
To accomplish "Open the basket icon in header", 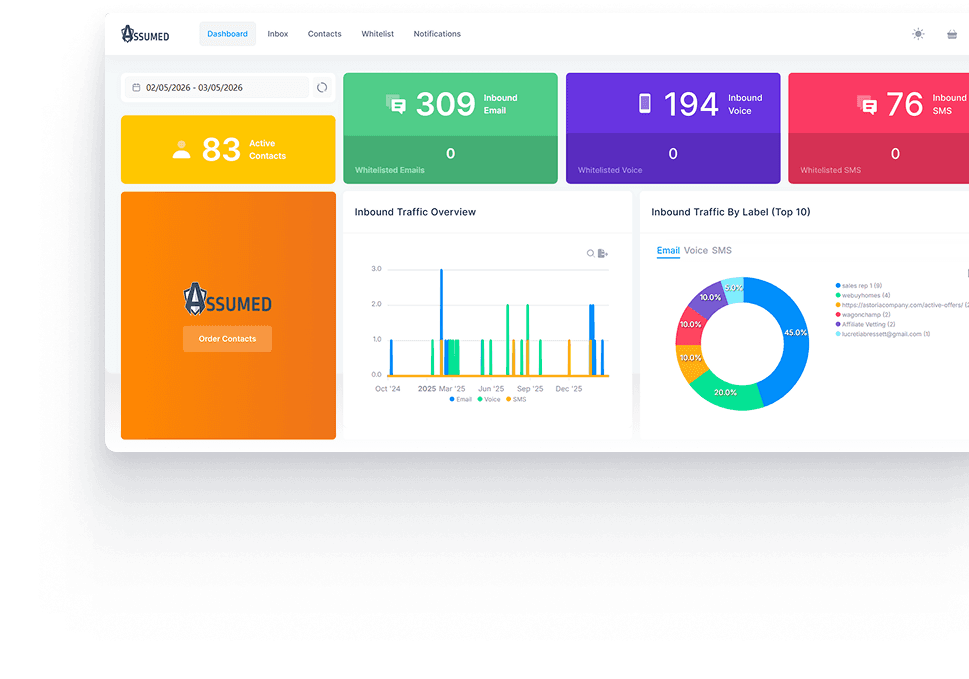I will (952, 34).
